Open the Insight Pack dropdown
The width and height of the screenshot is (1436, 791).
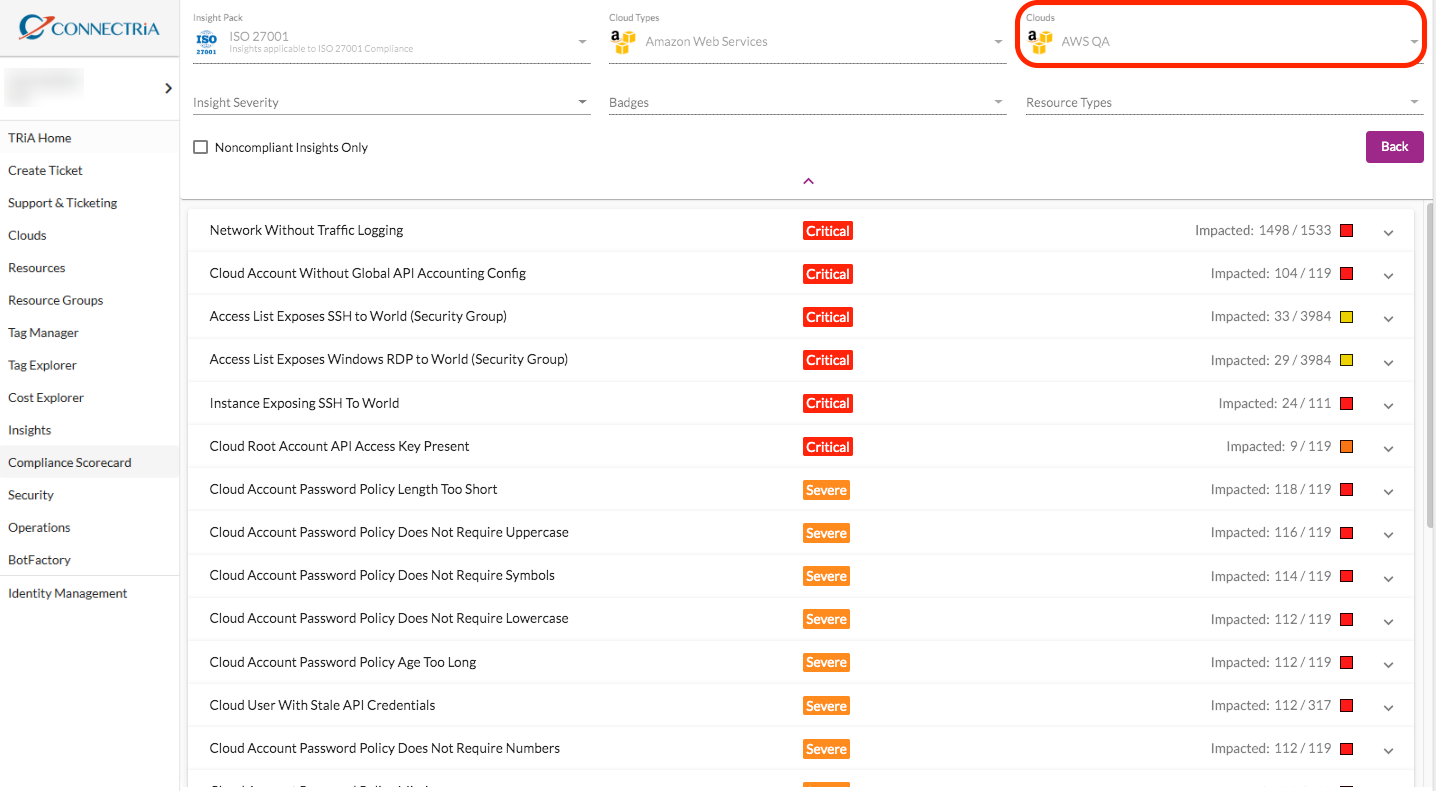coord(391,42)
